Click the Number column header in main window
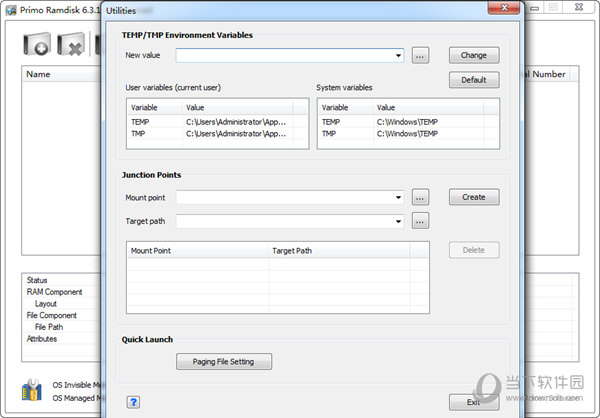The image size is (600, 418). tap(548, 74)
